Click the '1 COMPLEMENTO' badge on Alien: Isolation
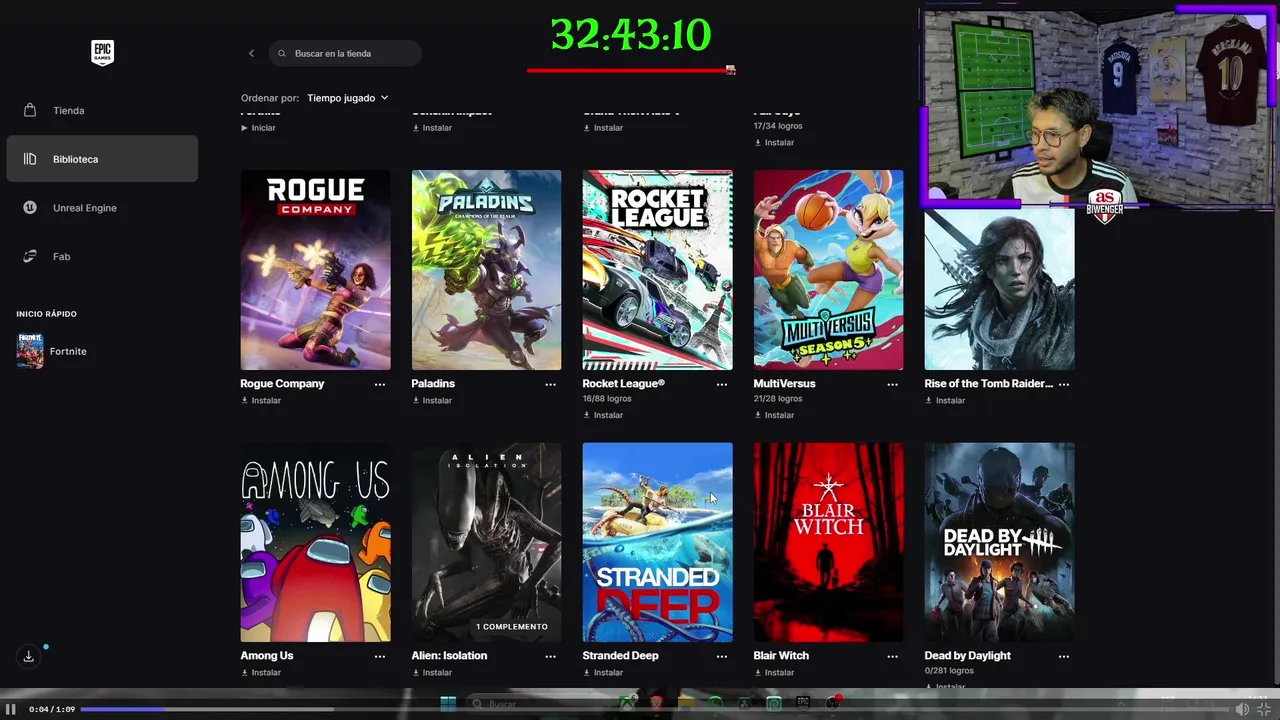This screenshot has height=720, width=1280. [512, 627]
